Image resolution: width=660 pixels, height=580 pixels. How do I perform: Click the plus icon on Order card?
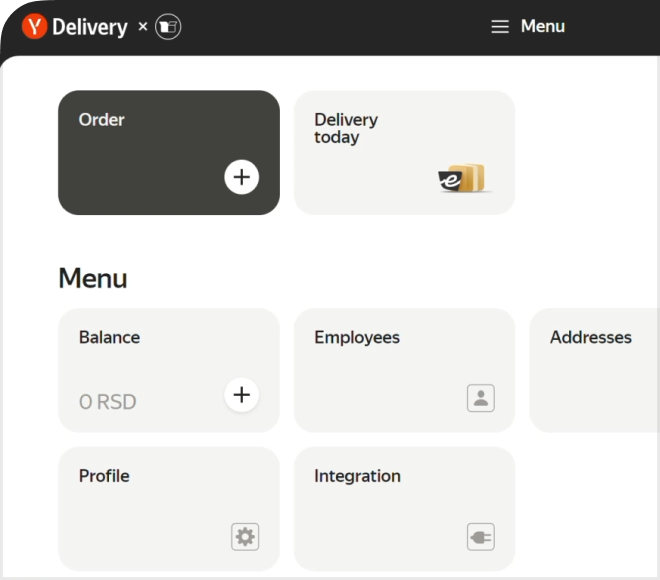click(242, 177)
